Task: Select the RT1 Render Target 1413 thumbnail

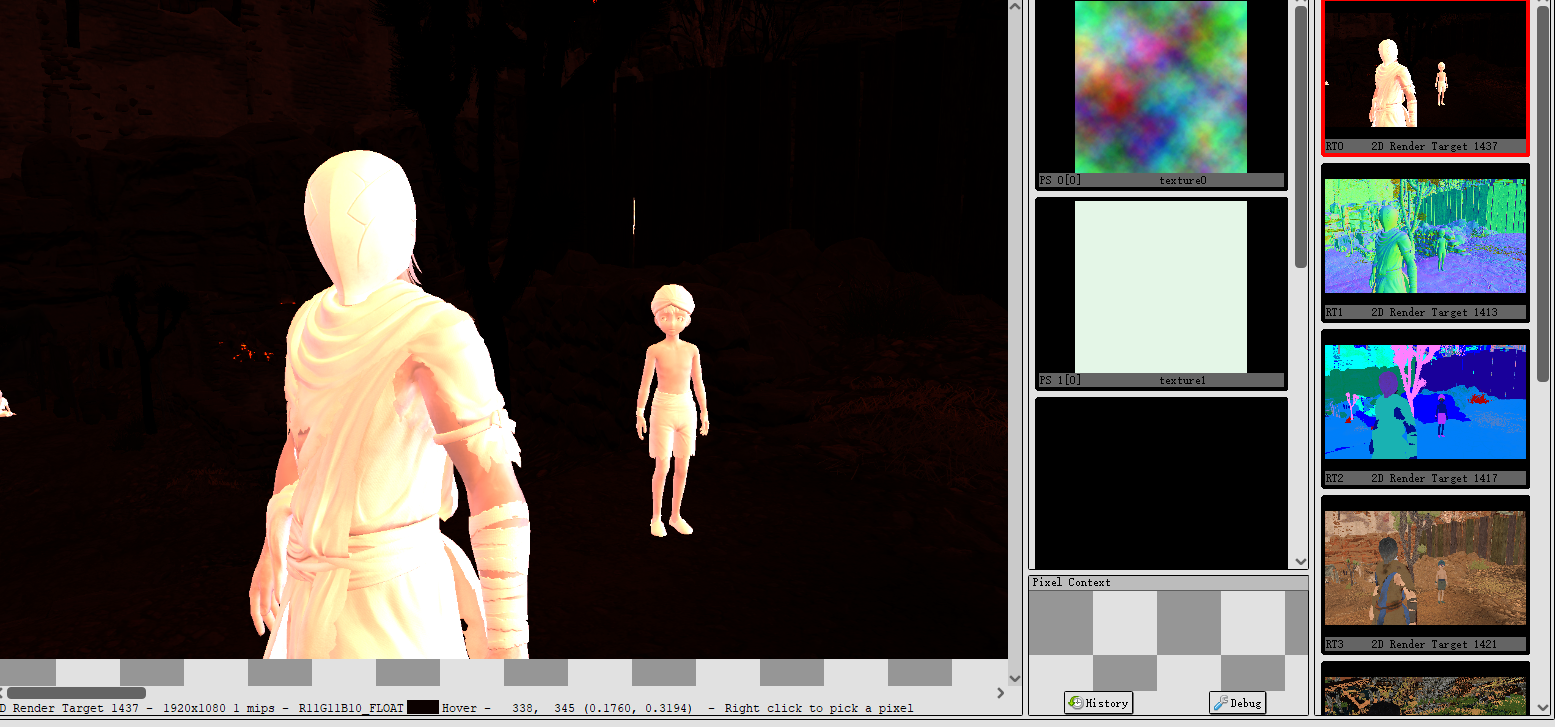Action: point(1425,236)
